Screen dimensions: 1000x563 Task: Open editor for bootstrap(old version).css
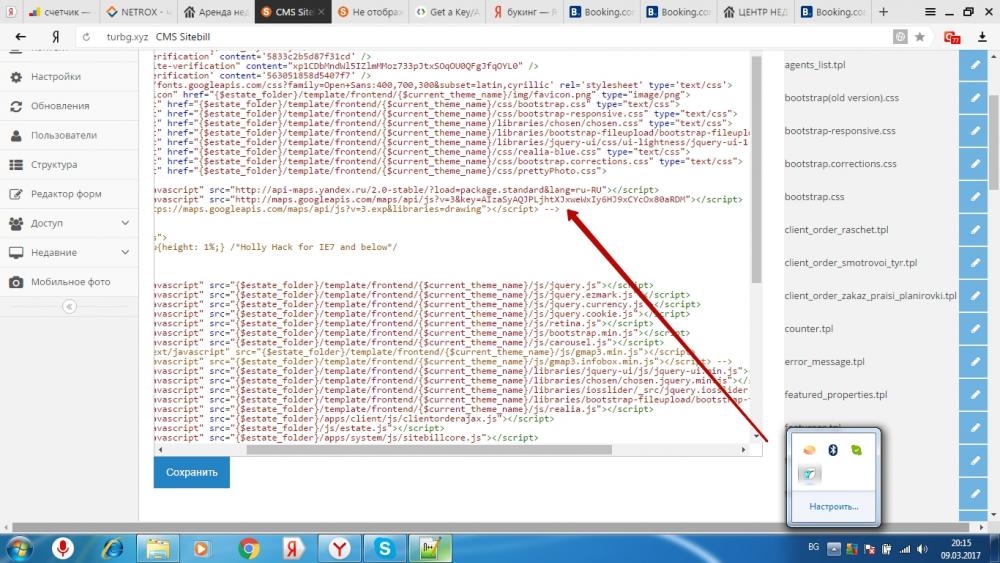[973, 98]
